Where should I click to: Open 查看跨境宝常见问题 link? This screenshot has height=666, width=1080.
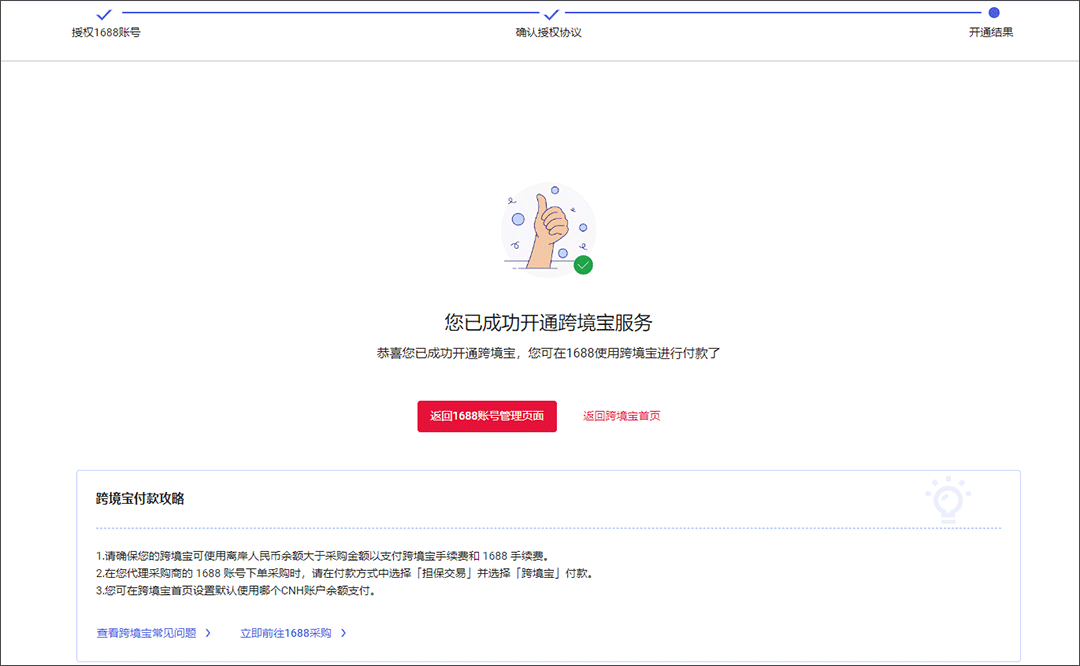(146, 633)
